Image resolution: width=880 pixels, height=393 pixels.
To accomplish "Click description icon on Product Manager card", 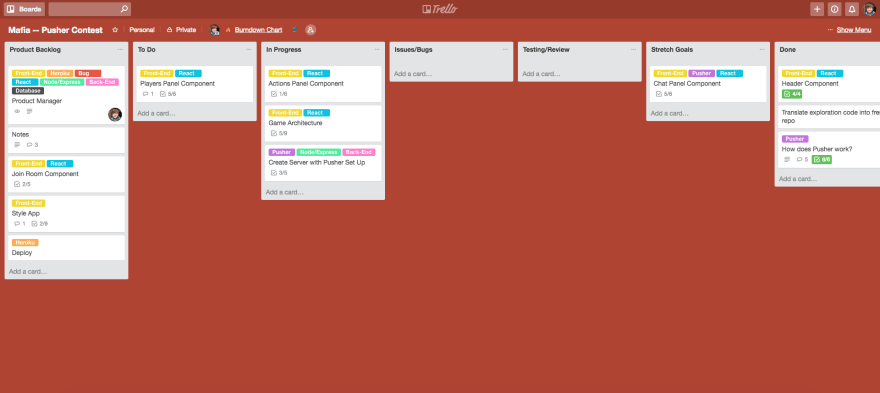I will pos(30,111).
